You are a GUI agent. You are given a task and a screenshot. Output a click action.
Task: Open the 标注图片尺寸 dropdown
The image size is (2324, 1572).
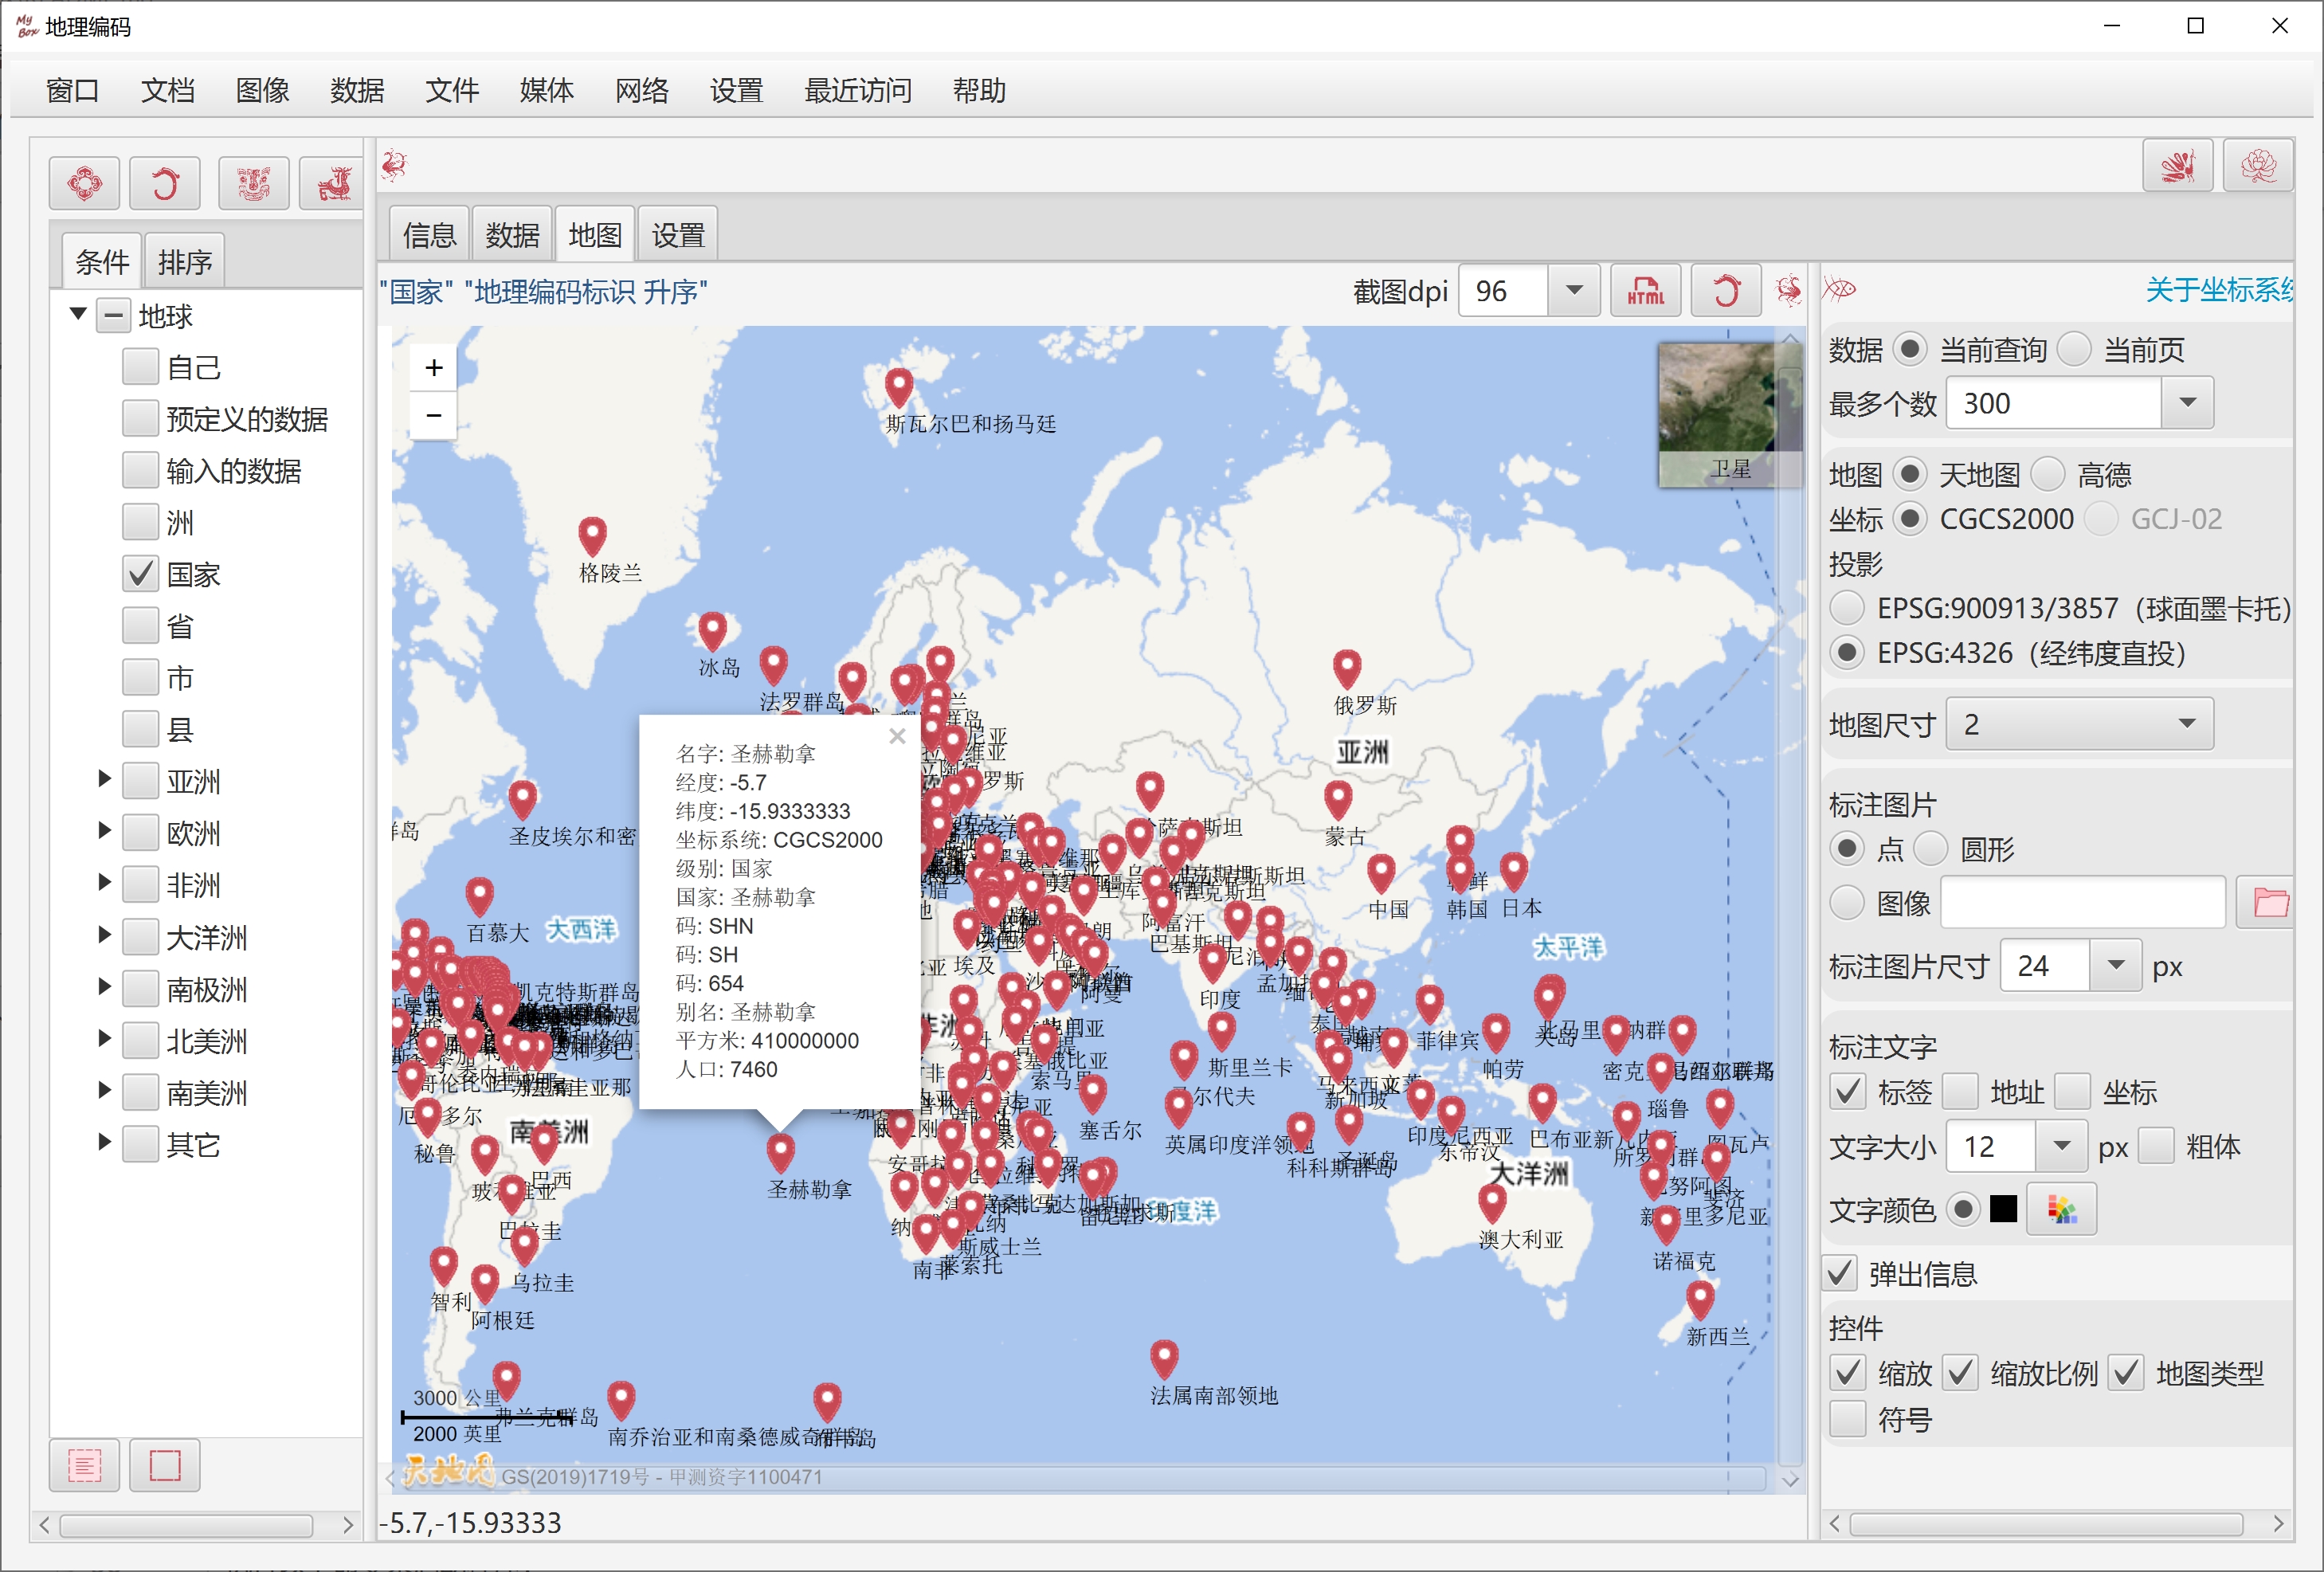coord(2115,965)
